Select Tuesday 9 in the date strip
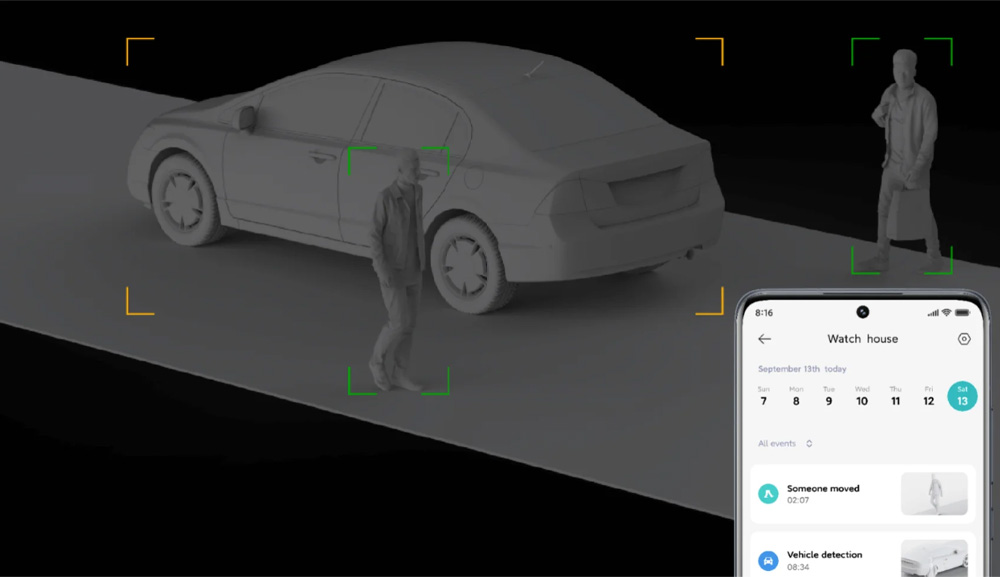This screenshot has height=577, width=1000. tap(829, 396)
